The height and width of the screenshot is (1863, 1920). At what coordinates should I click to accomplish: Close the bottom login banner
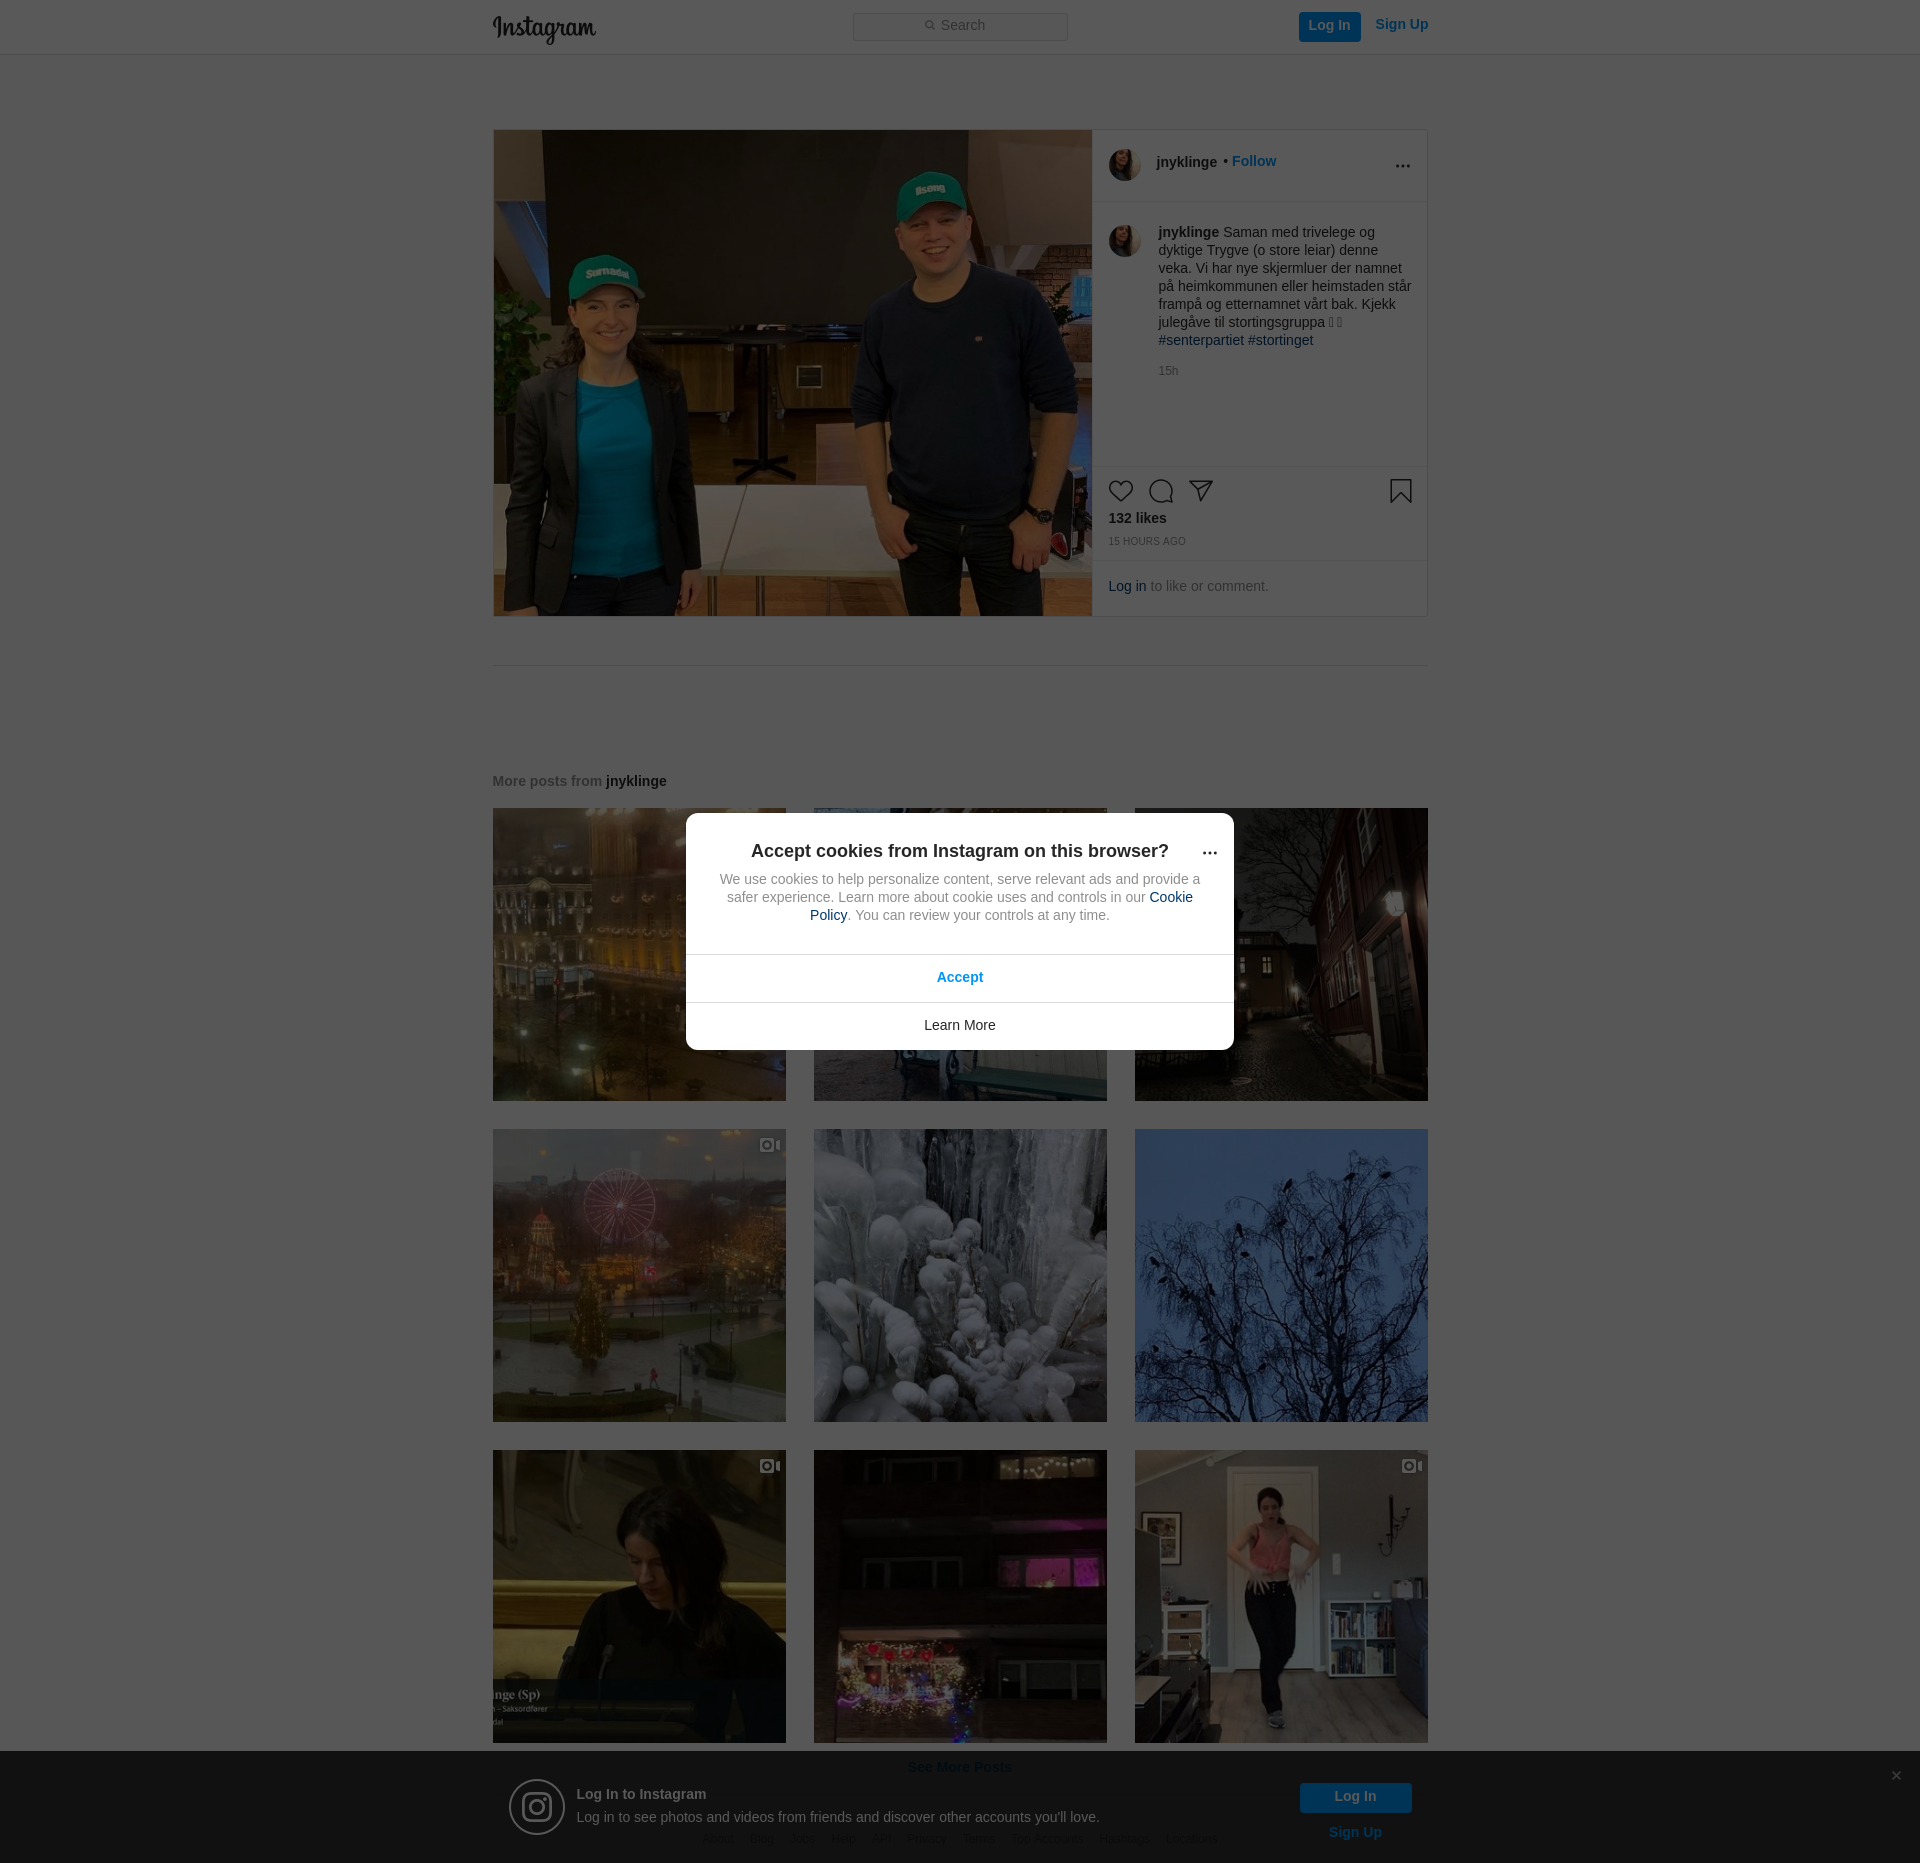point(1896,1776)
